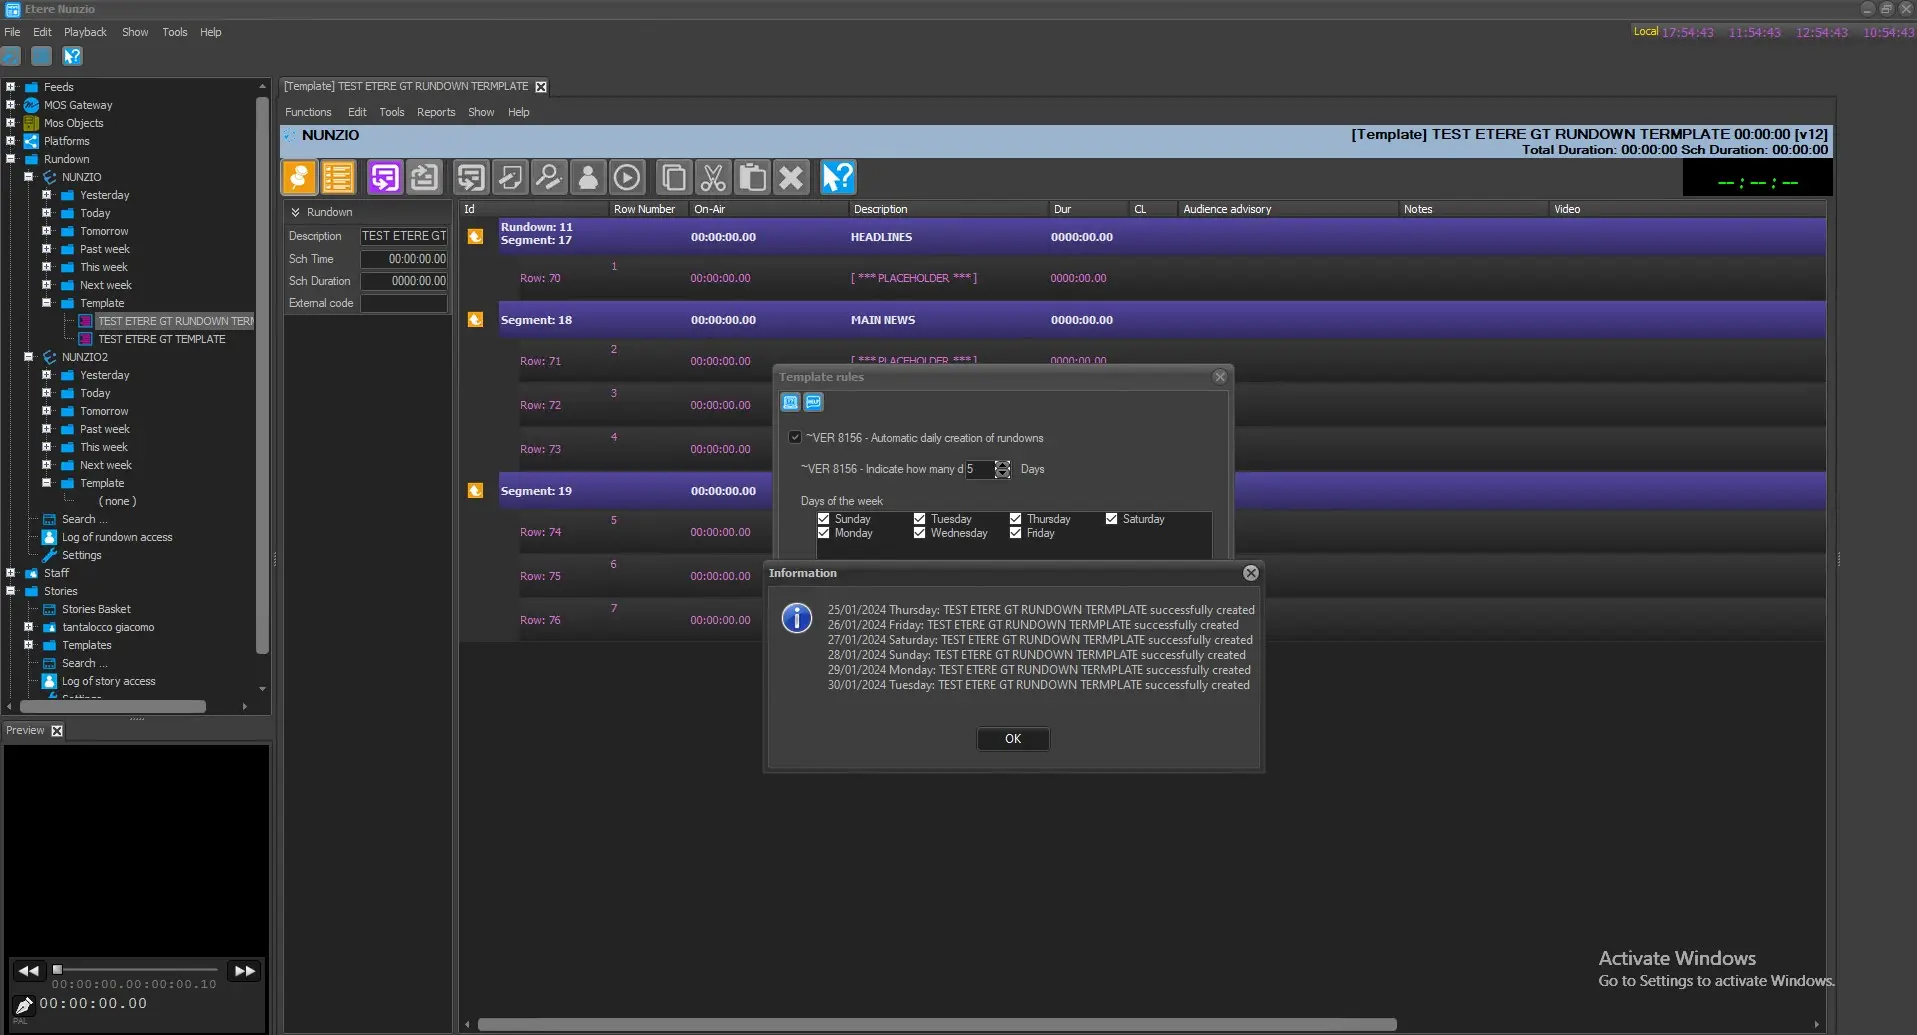Open the Playback menu
Viewport: 1917px width, 1035px height.
[85, 32]
